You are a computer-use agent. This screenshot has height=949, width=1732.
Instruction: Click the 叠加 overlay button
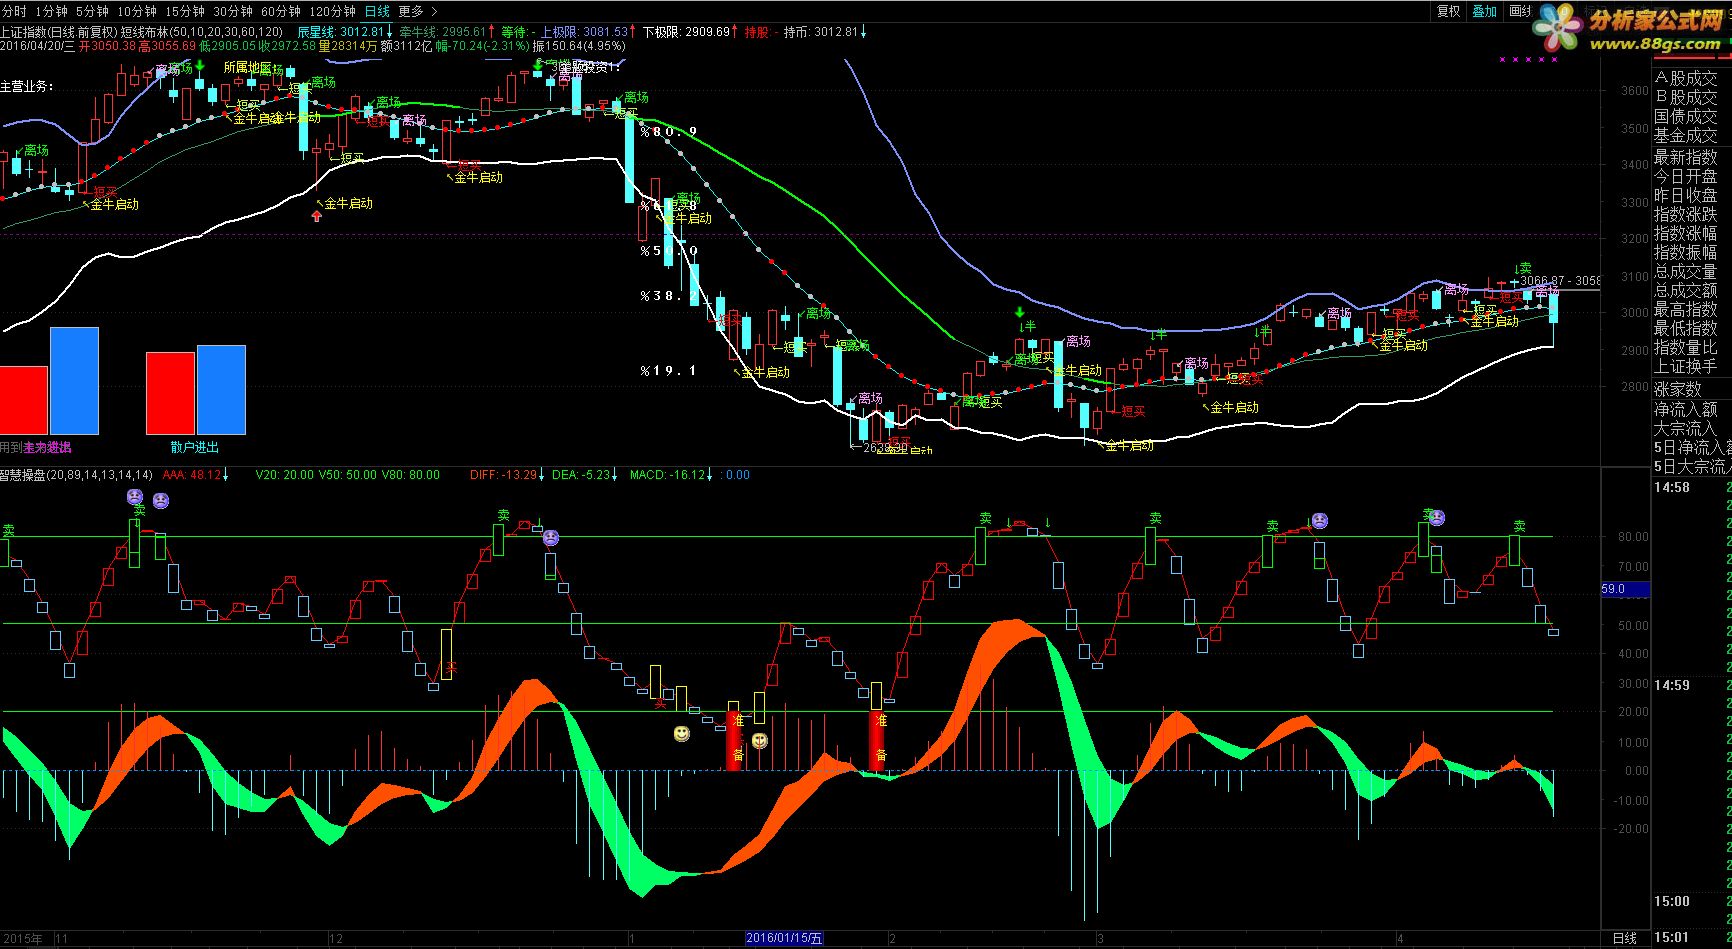[1484, 11]
